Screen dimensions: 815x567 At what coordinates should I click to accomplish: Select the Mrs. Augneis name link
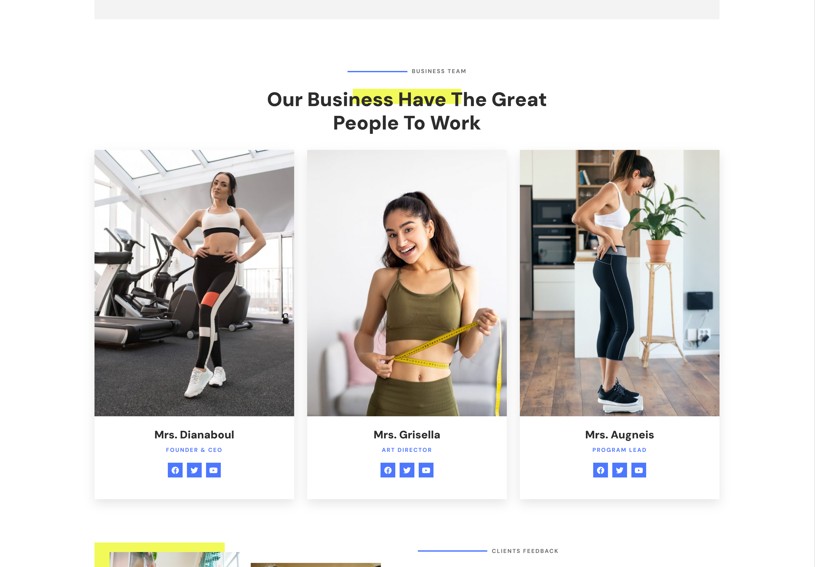click(620, 434)
